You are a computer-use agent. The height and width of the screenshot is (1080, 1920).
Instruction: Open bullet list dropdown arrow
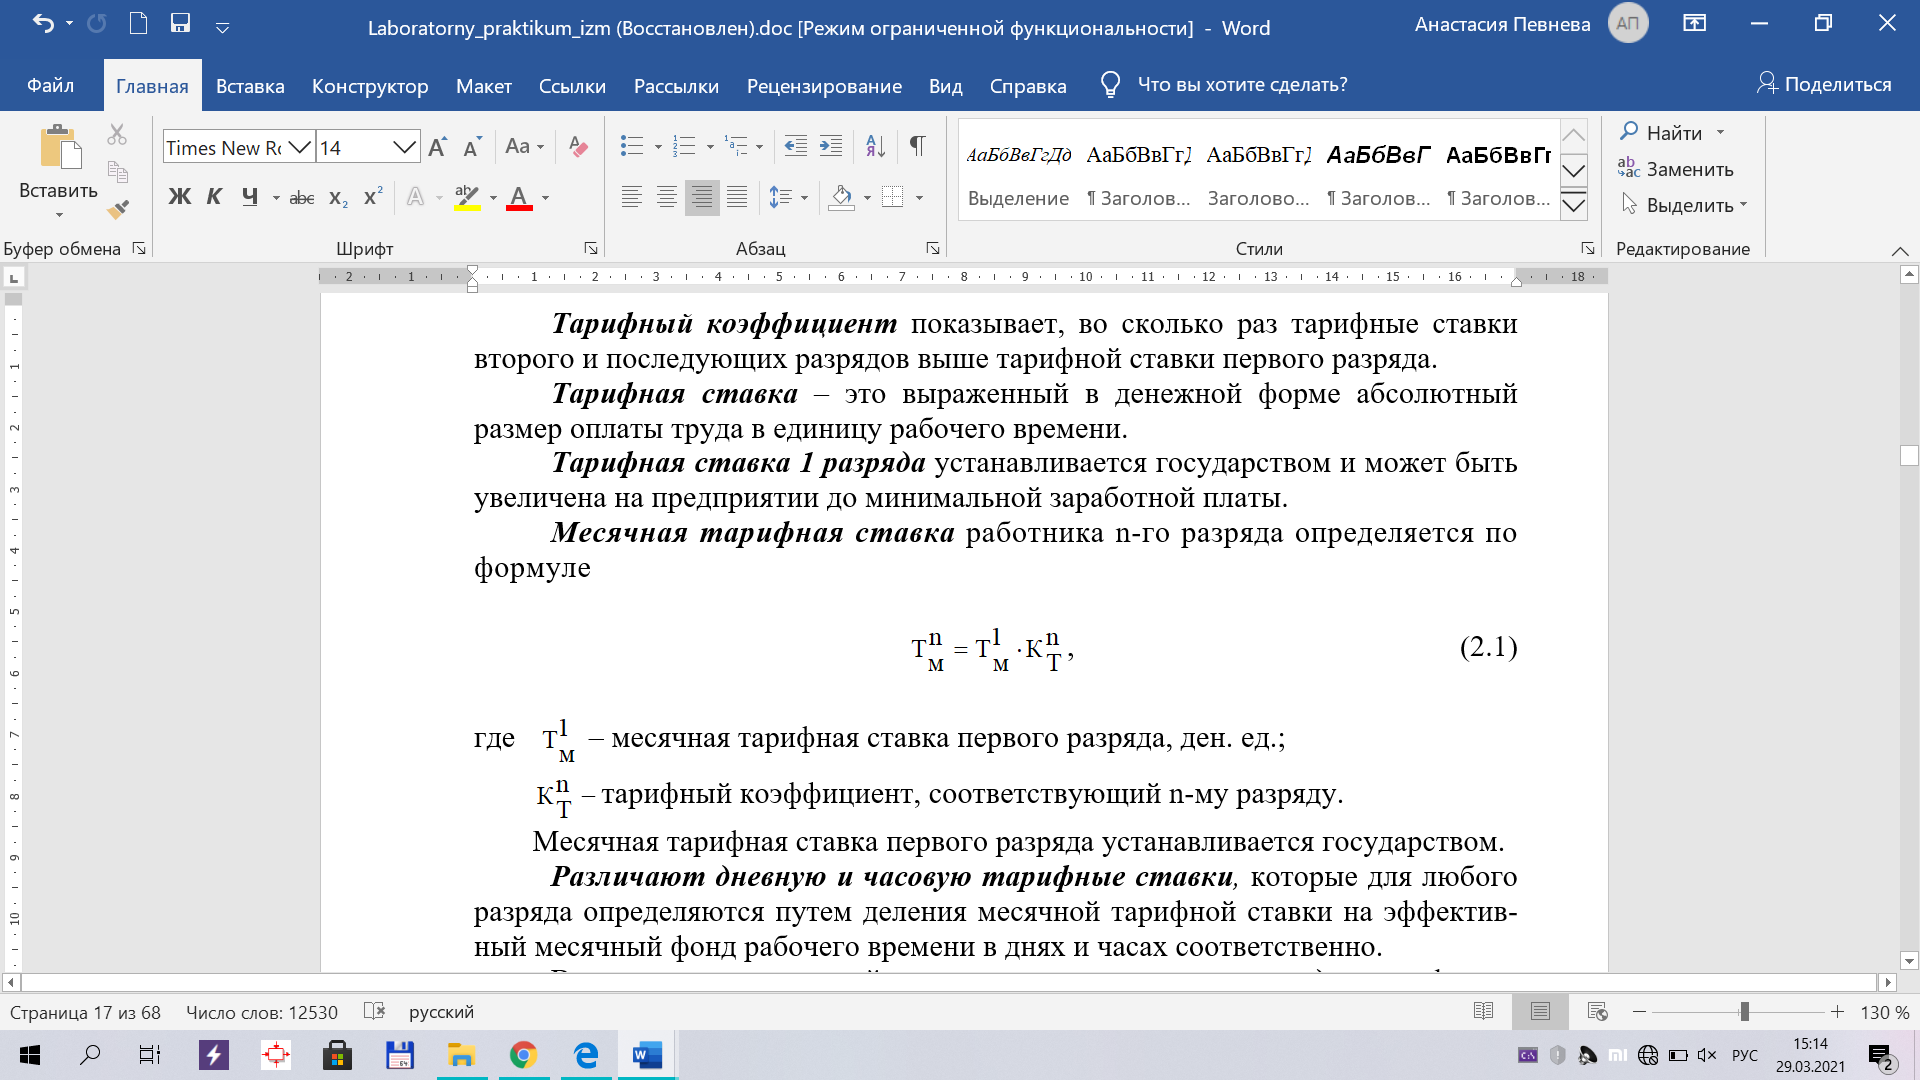658,147
